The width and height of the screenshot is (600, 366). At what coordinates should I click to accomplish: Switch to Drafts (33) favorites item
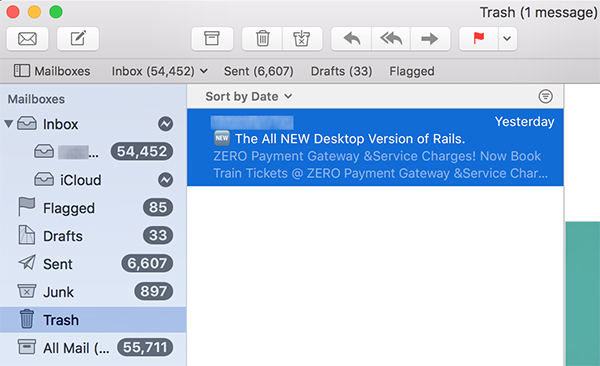coord(341,71)
